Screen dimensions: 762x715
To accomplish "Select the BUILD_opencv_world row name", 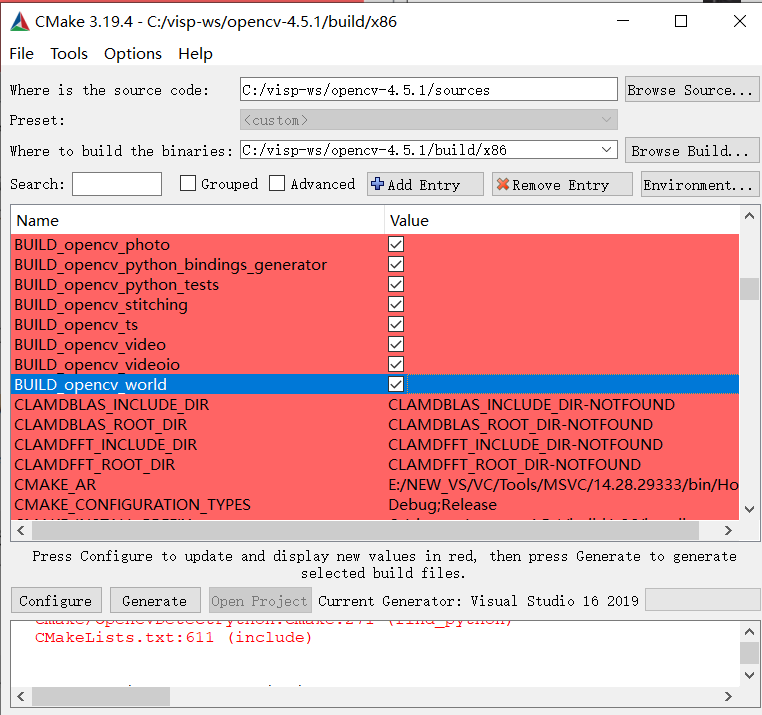I will 90,384.
